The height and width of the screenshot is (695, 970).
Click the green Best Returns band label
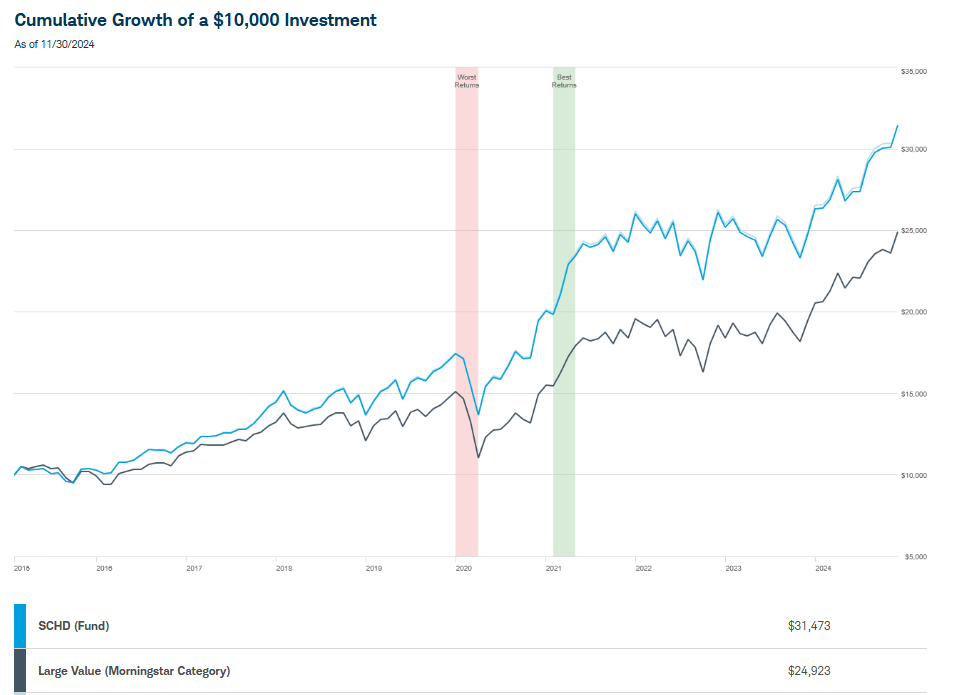(564, 81)
